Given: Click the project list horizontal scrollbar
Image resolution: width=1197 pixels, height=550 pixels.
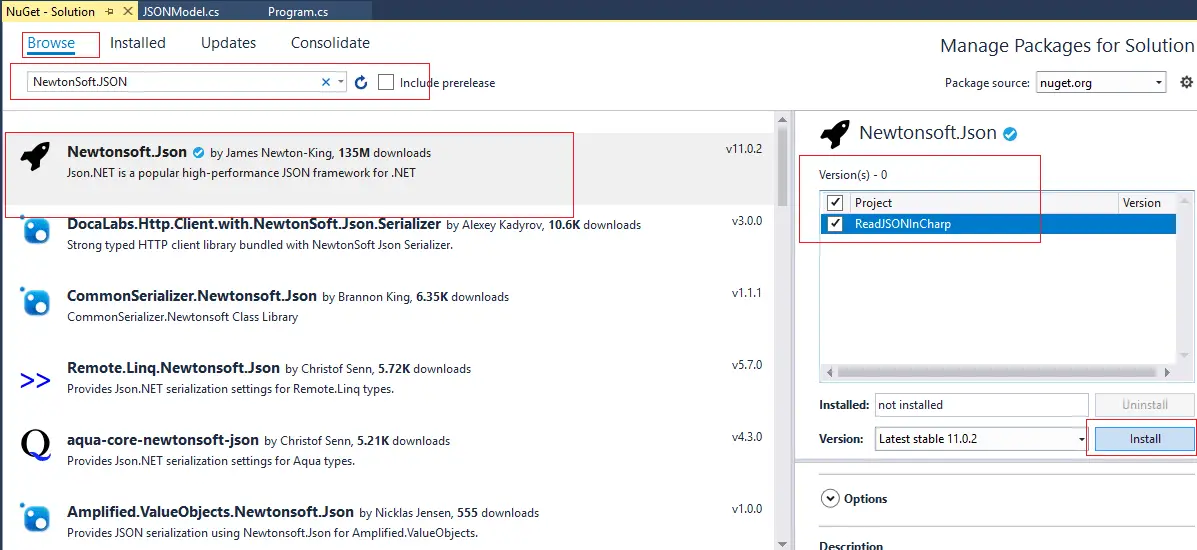Looking at the screenshot, I should coord(1000,372).
